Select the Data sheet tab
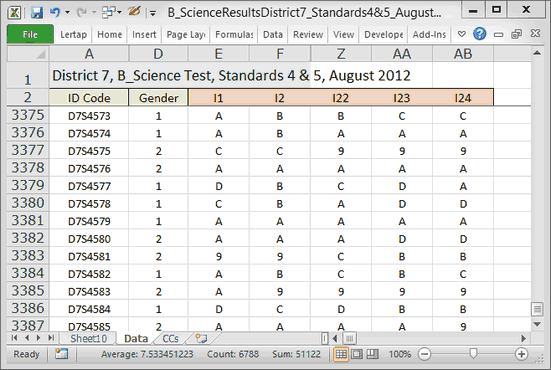The height and width of the screenshot is (370, 551). [136, 338]
